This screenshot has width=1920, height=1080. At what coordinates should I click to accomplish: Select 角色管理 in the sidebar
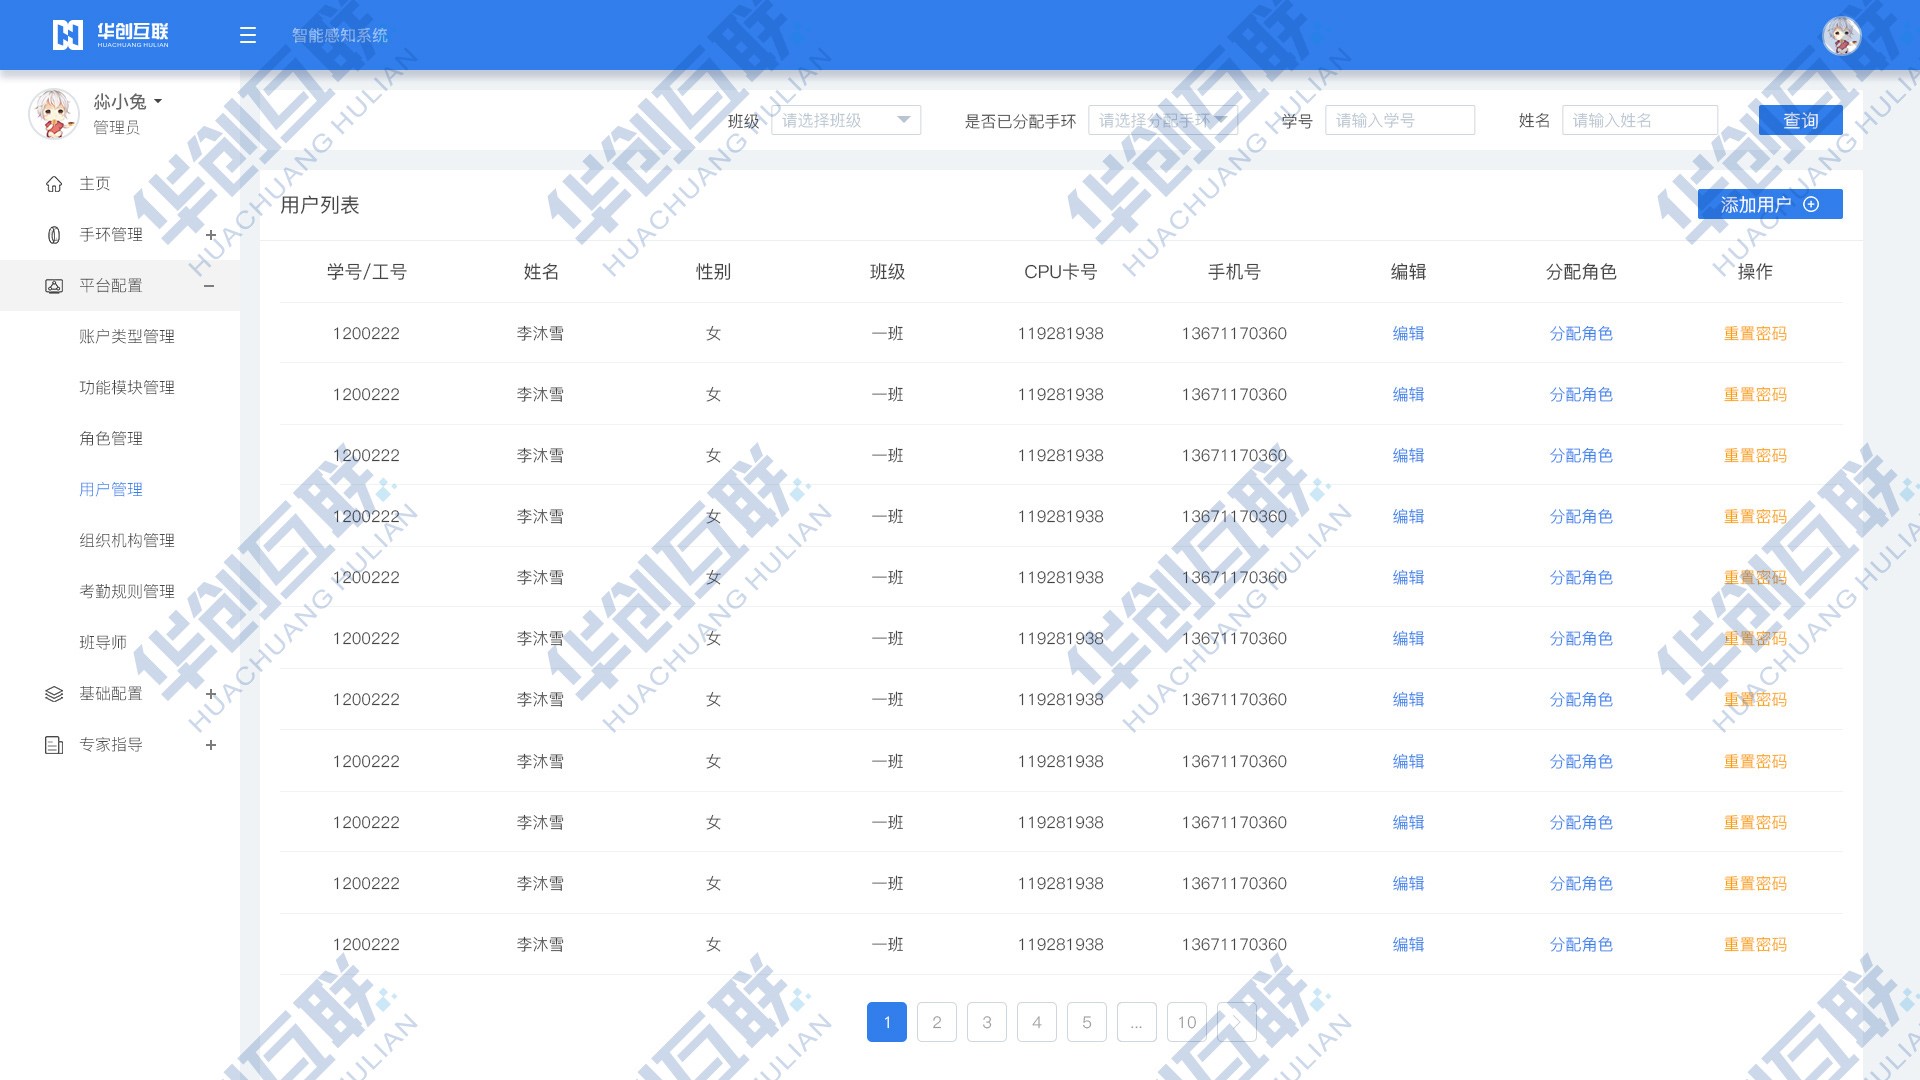111,438
